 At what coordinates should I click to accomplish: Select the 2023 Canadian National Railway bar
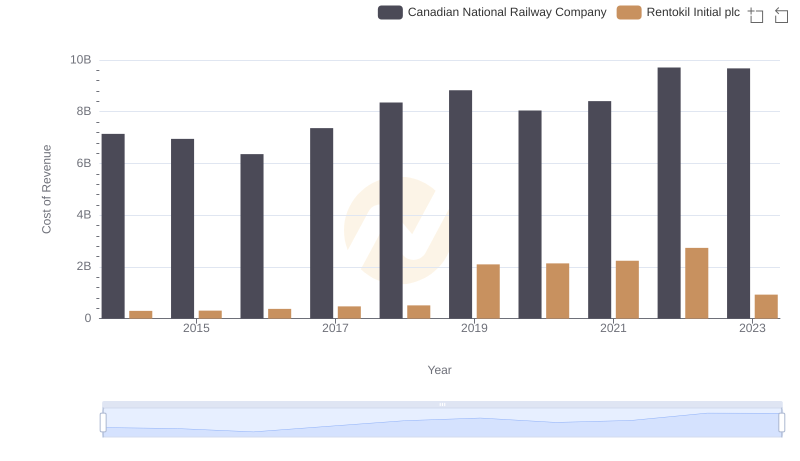739,194
